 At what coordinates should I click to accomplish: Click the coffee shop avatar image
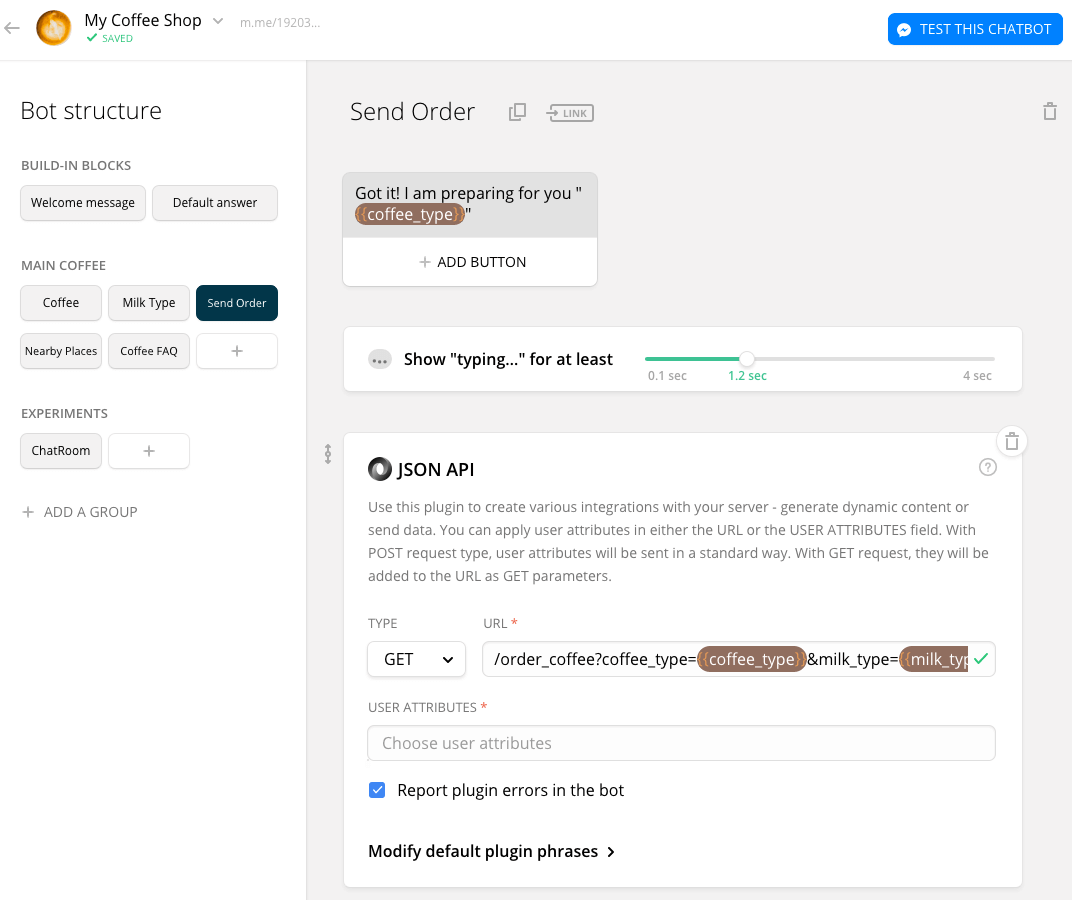click(53, 28)
